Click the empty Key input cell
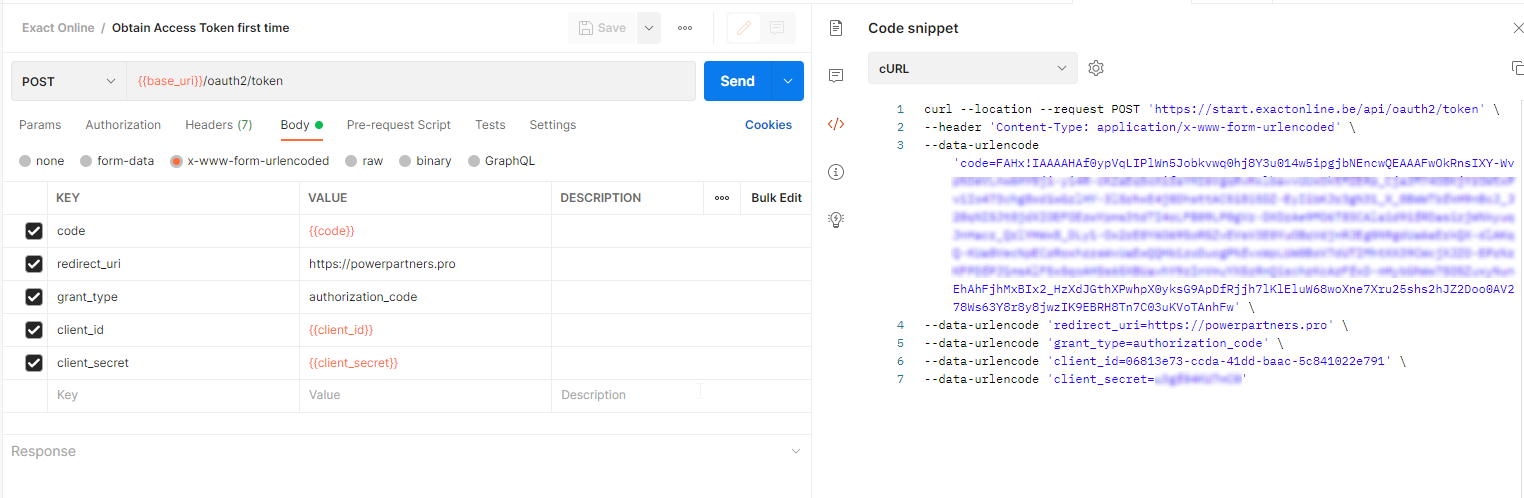 (173, 395)
